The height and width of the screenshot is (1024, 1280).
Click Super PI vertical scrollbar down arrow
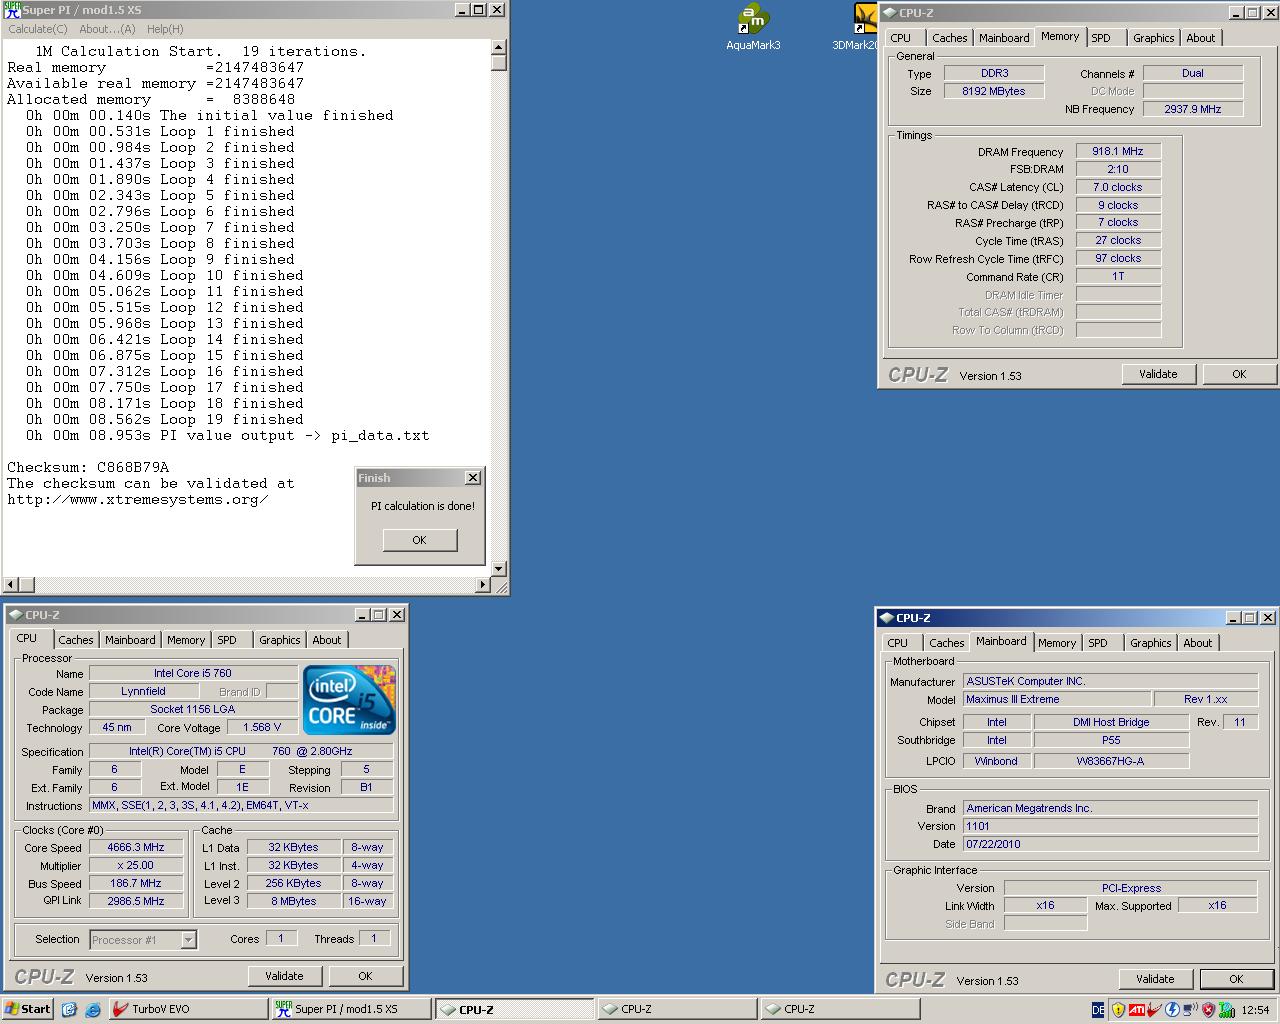click(499, 568)
